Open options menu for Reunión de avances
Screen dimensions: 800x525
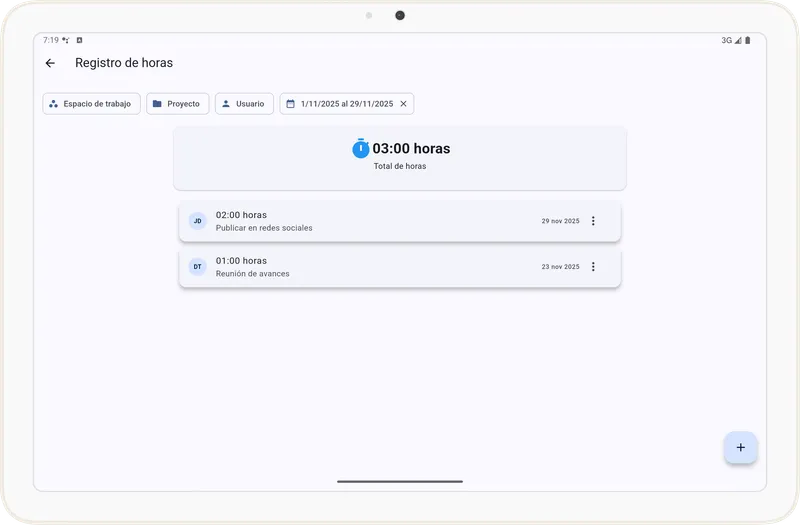point(593,267)
